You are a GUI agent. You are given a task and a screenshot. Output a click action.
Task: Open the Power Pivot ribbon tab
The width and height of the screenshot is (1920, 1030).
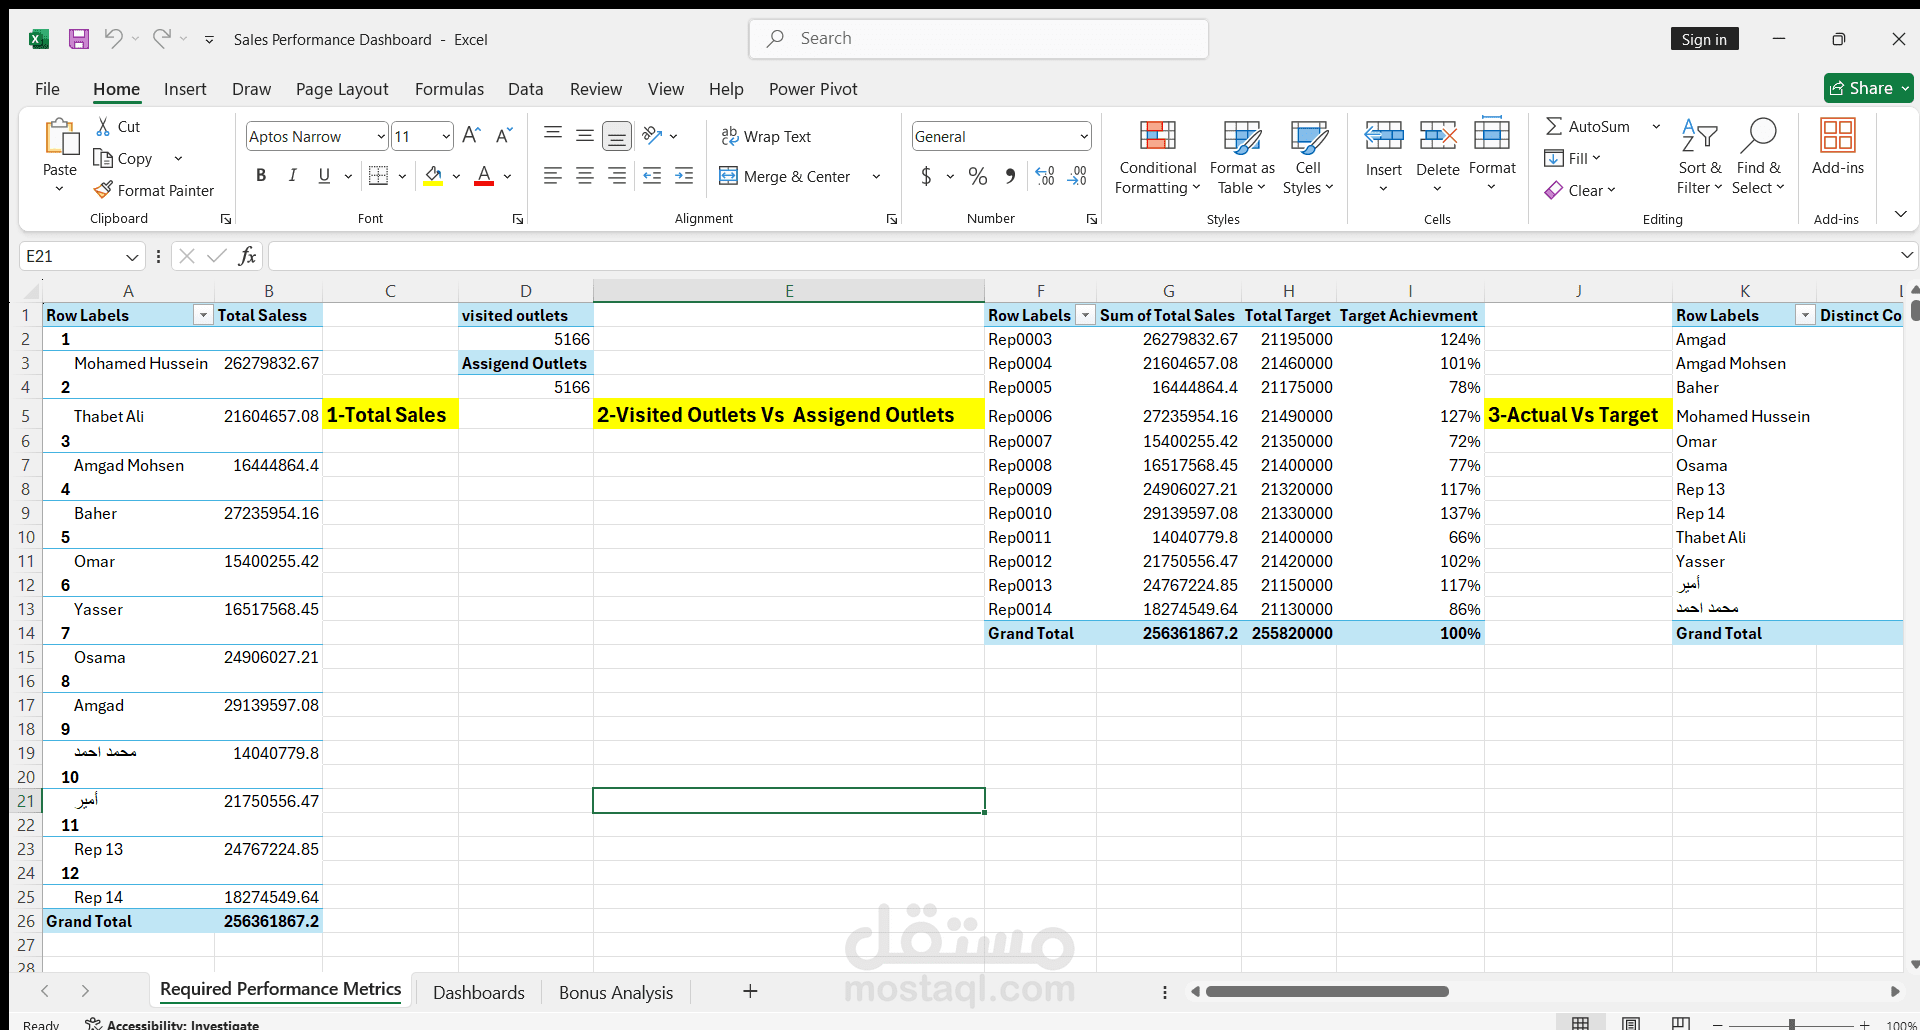[813, 89]
